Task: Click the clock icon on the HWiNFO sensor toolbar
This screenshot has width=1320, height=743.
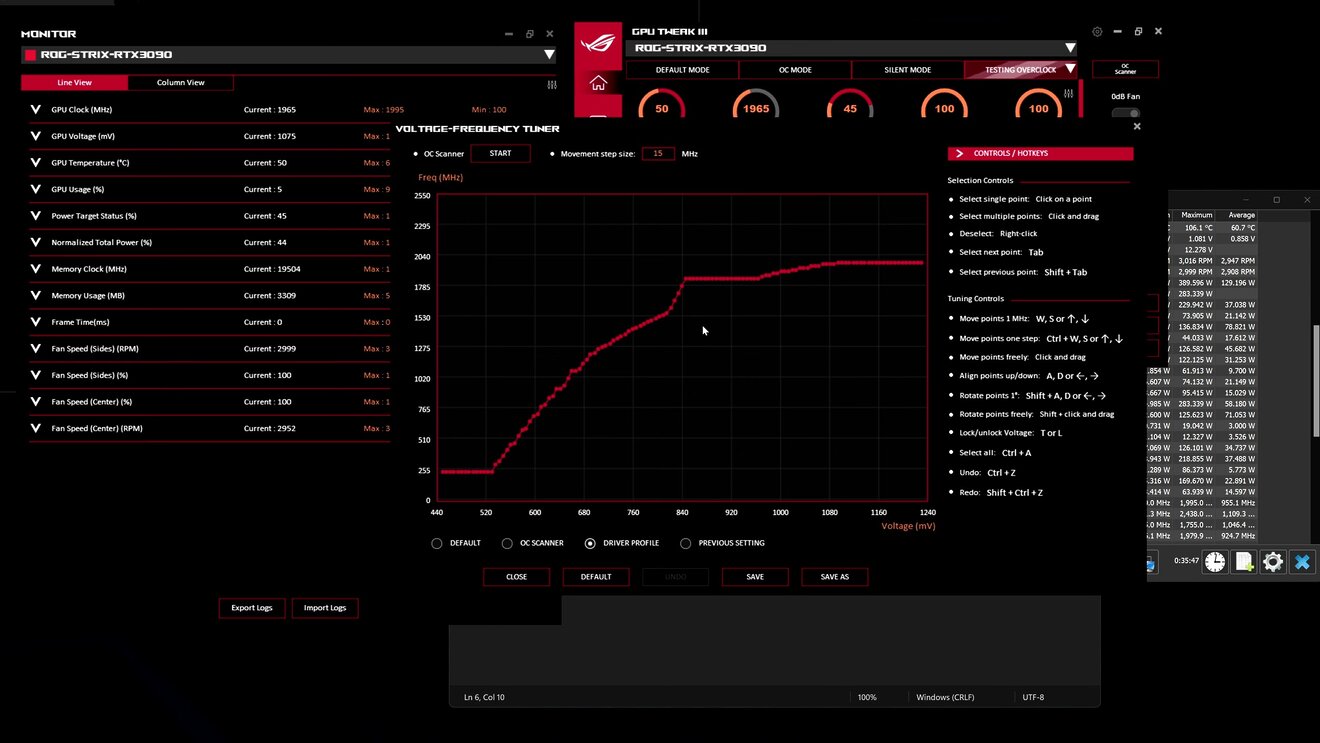Action: click(1214, 562)
